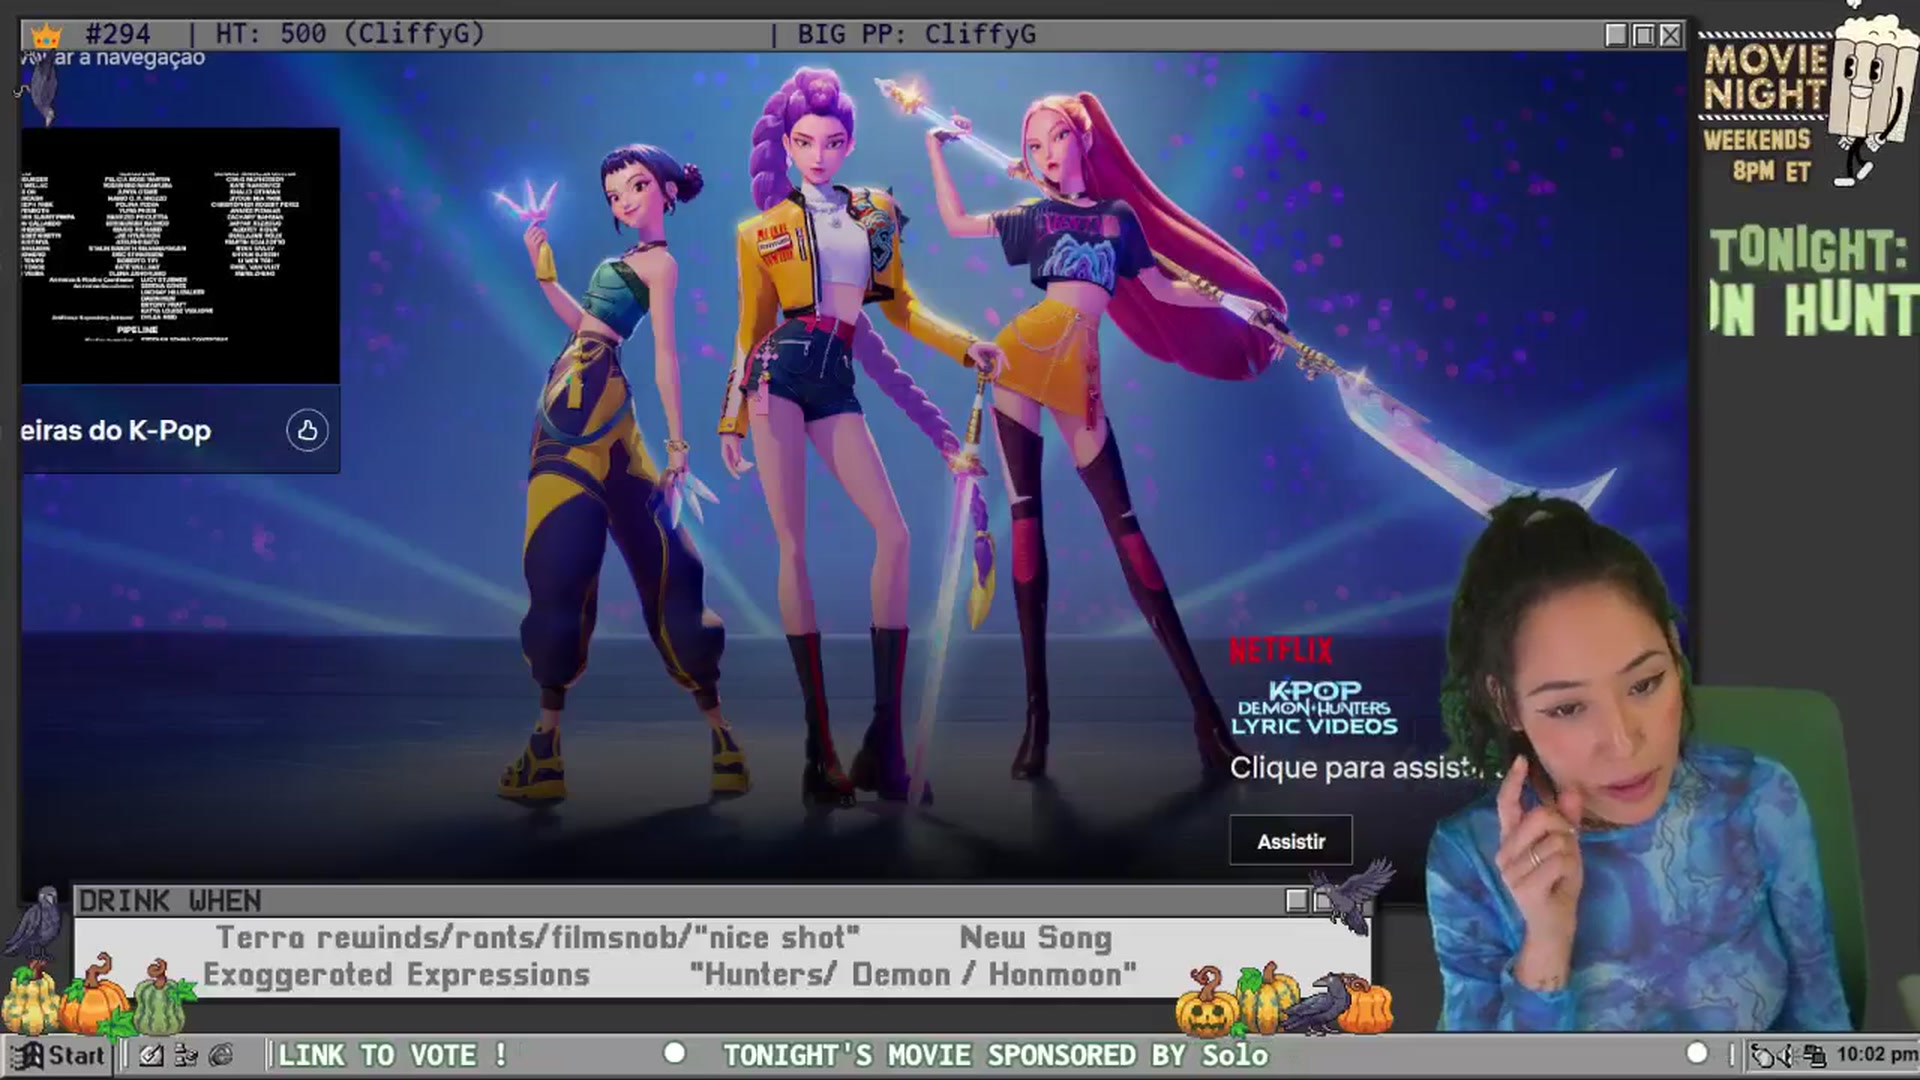Click the LINK TO VOTE ticker text
This screenshot has width=1920, height=1080.
click(392, 1055)
